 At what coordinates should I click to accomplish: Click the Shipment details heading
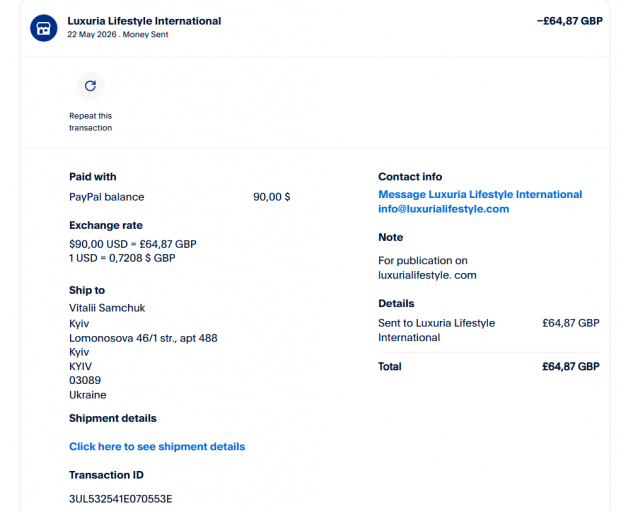tap(112, 419)
